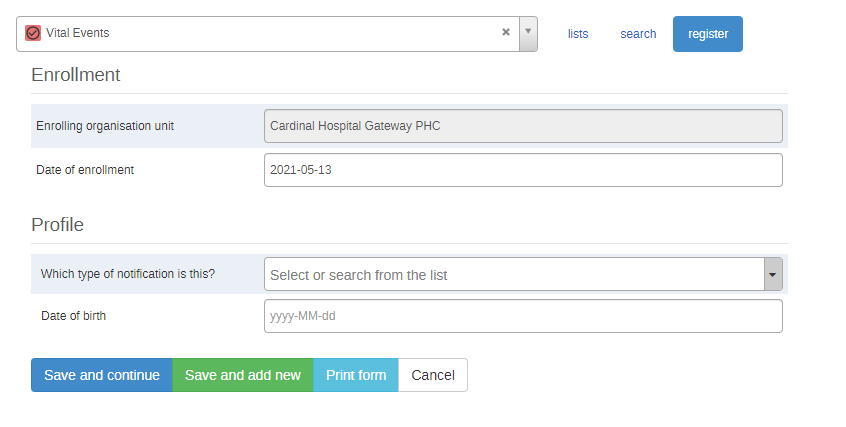Click the Enrollment section heading
This screenshot has height=427, width=846.
[x=76, y=74]
